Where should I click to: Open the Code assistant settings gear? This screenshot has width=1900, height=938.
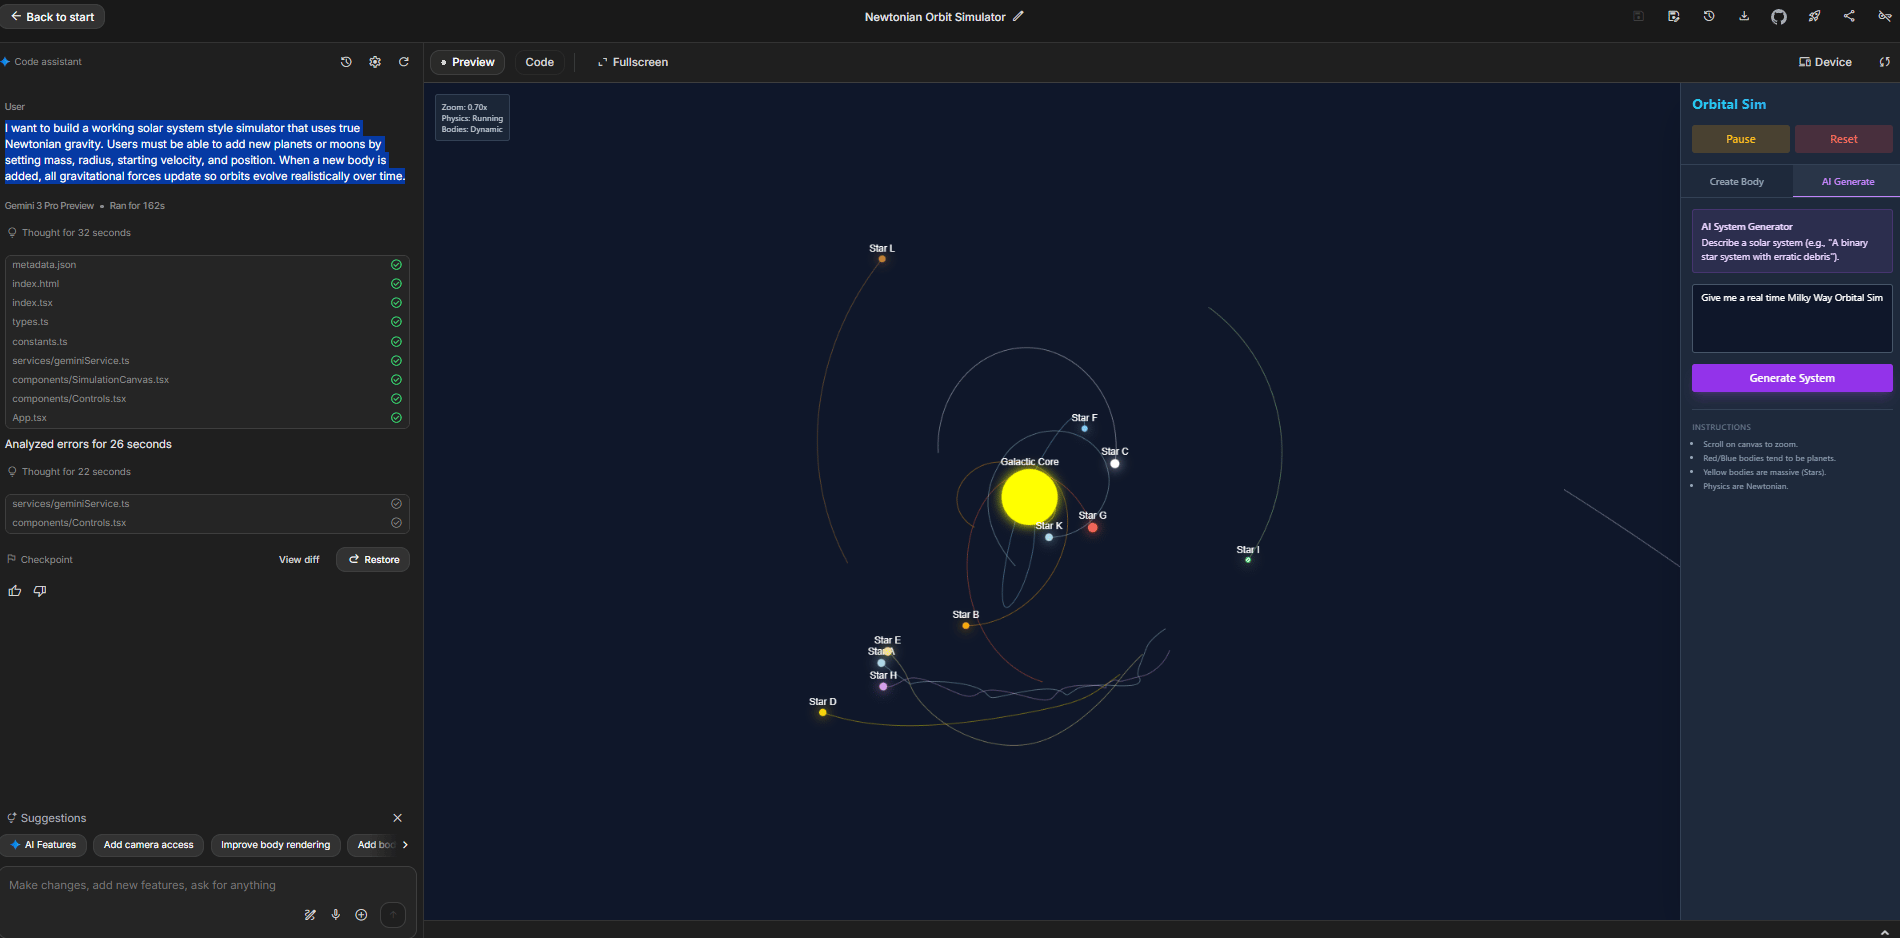[375, 61]
